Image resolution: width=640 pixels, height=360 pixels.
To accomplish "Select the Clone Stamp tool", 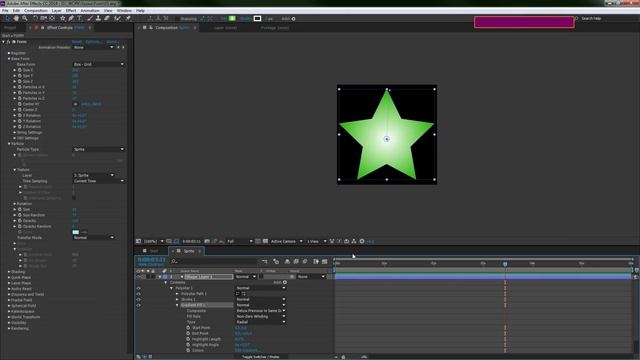I will [98, 18].
